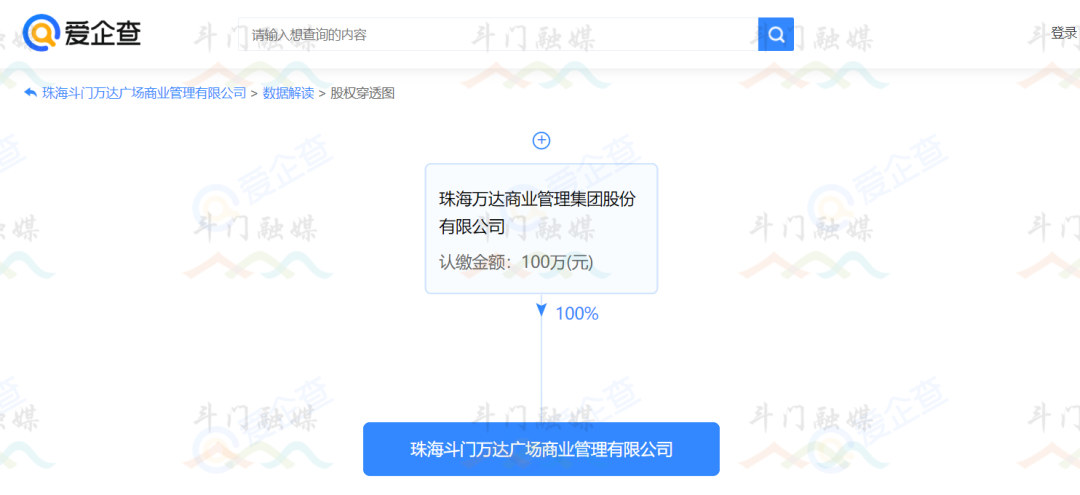Open the 登录 login link
Image resolution: width=1080 pixels, height=495 pixels.
1063,33
